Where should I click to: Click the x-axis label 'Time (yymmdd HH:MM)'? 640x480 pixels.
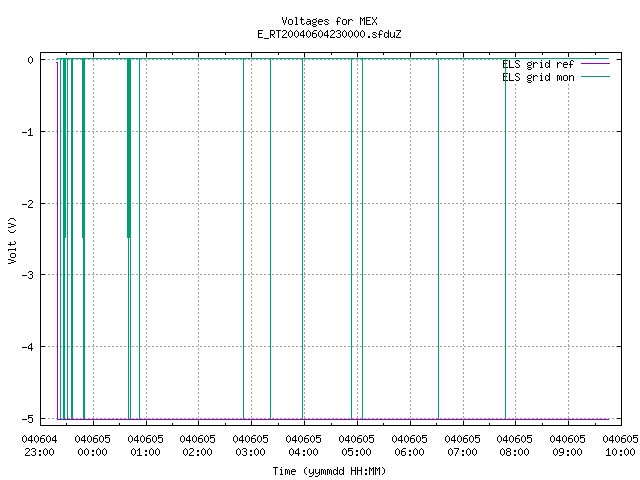pyautogui.click(x=329, y=471)
